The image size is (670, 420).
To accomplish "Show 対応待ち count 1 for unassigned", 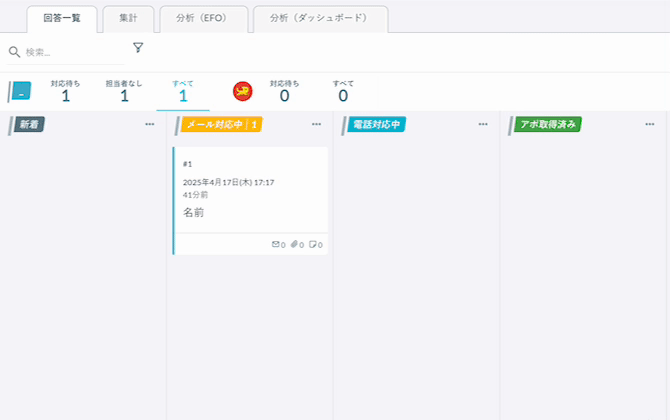I will (x=65, y=91).
